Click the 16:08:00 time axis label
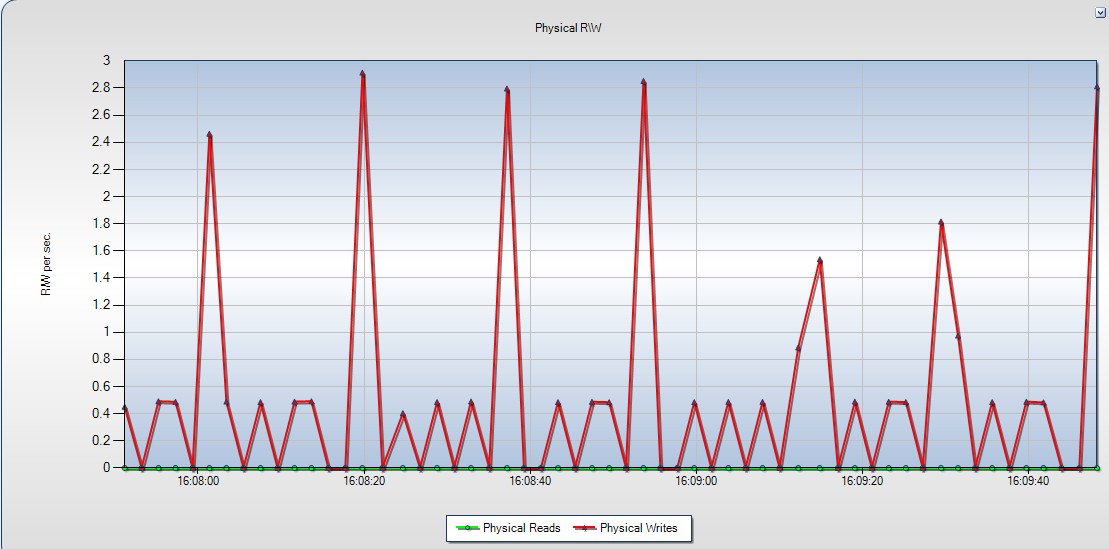 pos(197,481)
